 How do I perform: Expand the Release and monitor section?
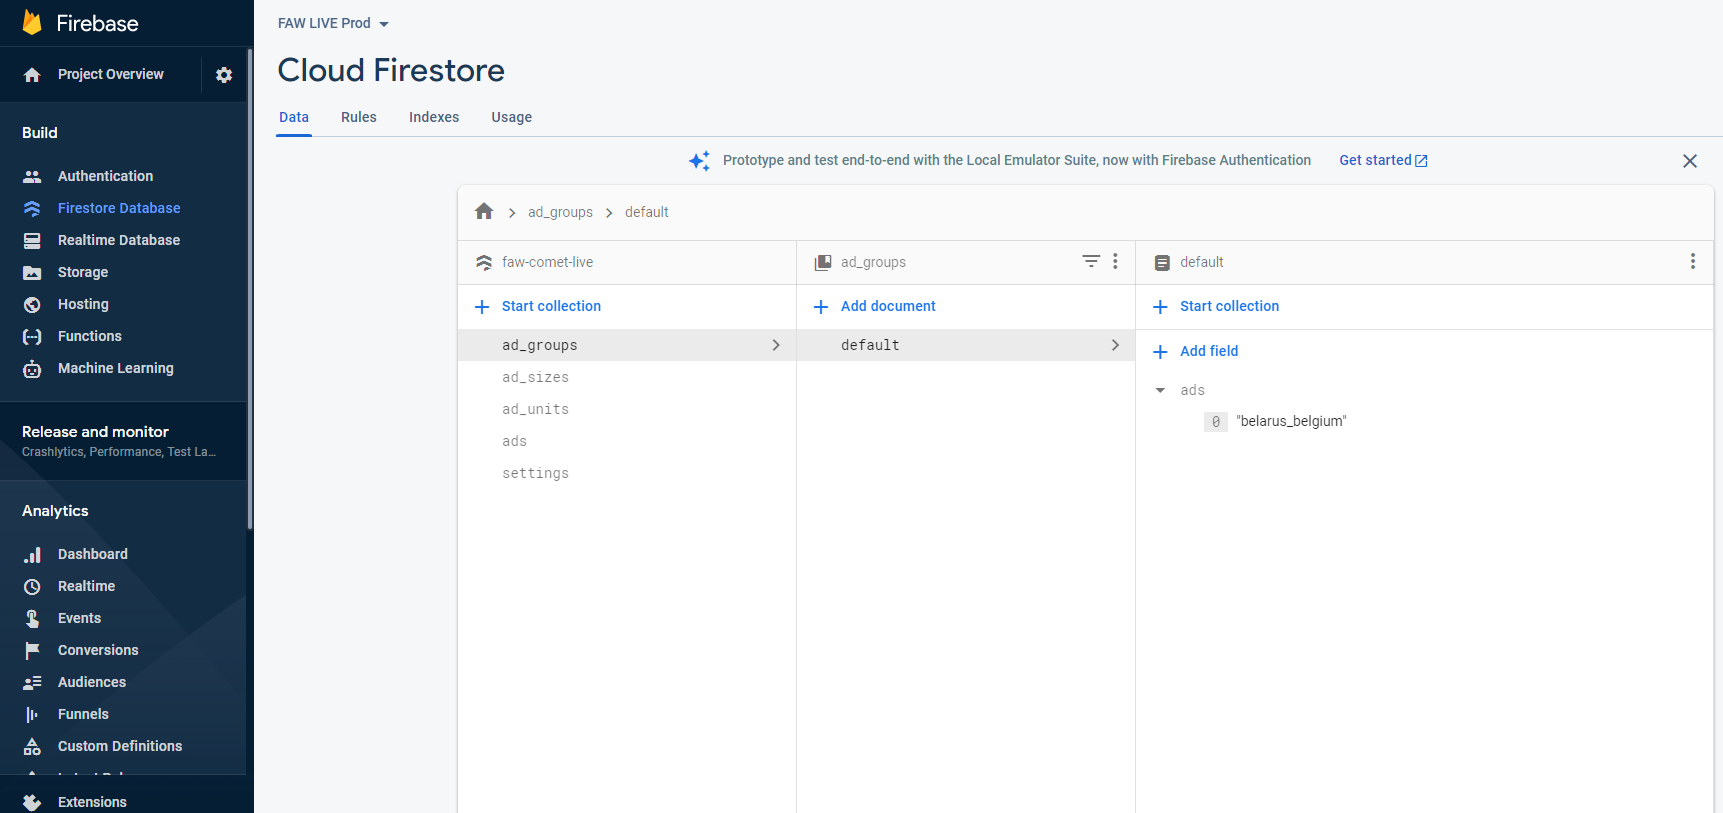click(x=120, y=440)
